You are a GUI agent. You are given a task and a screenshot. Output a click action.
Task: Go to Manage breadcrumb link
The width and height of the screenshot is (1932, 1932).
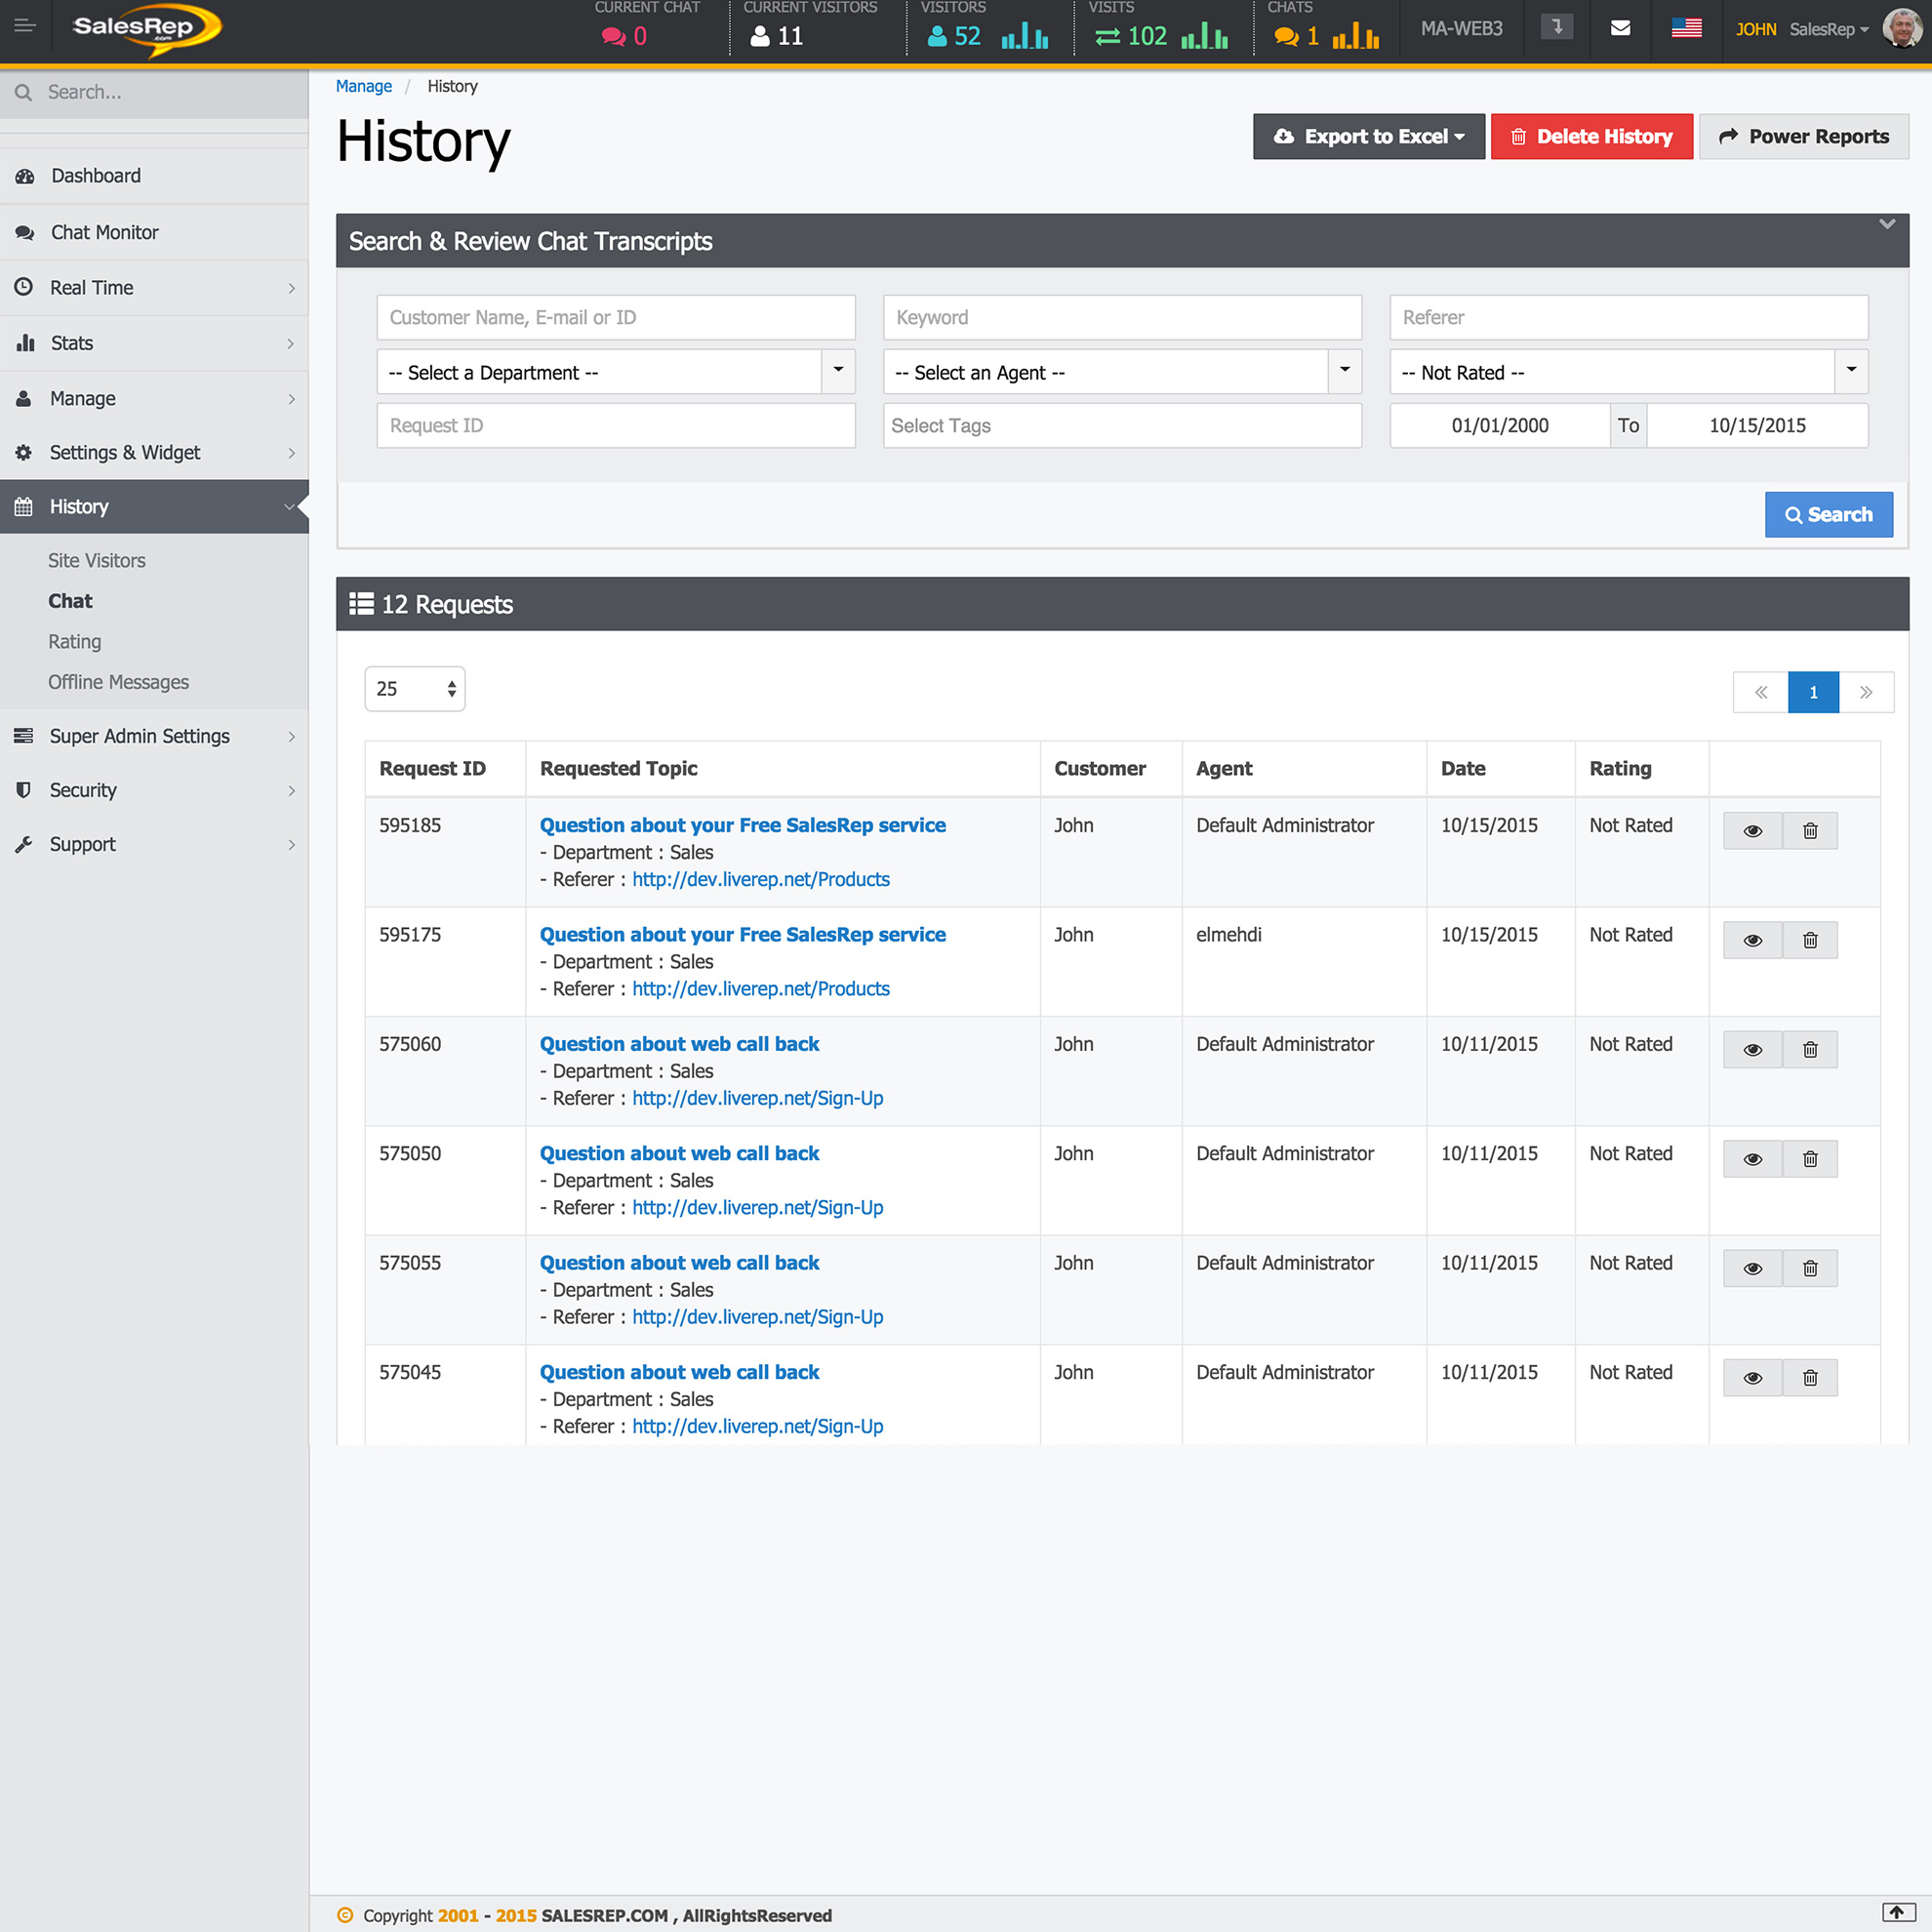point(364,86)
